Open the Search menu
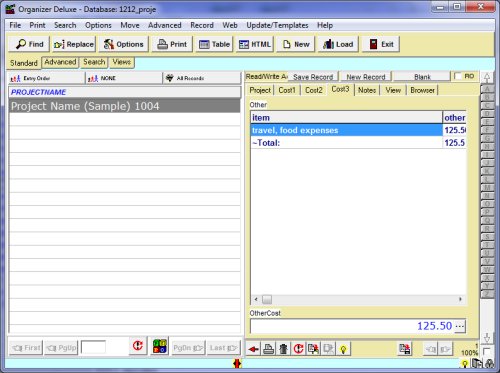Viewport: 500px width, 373px height. click(x=65, y=25)
